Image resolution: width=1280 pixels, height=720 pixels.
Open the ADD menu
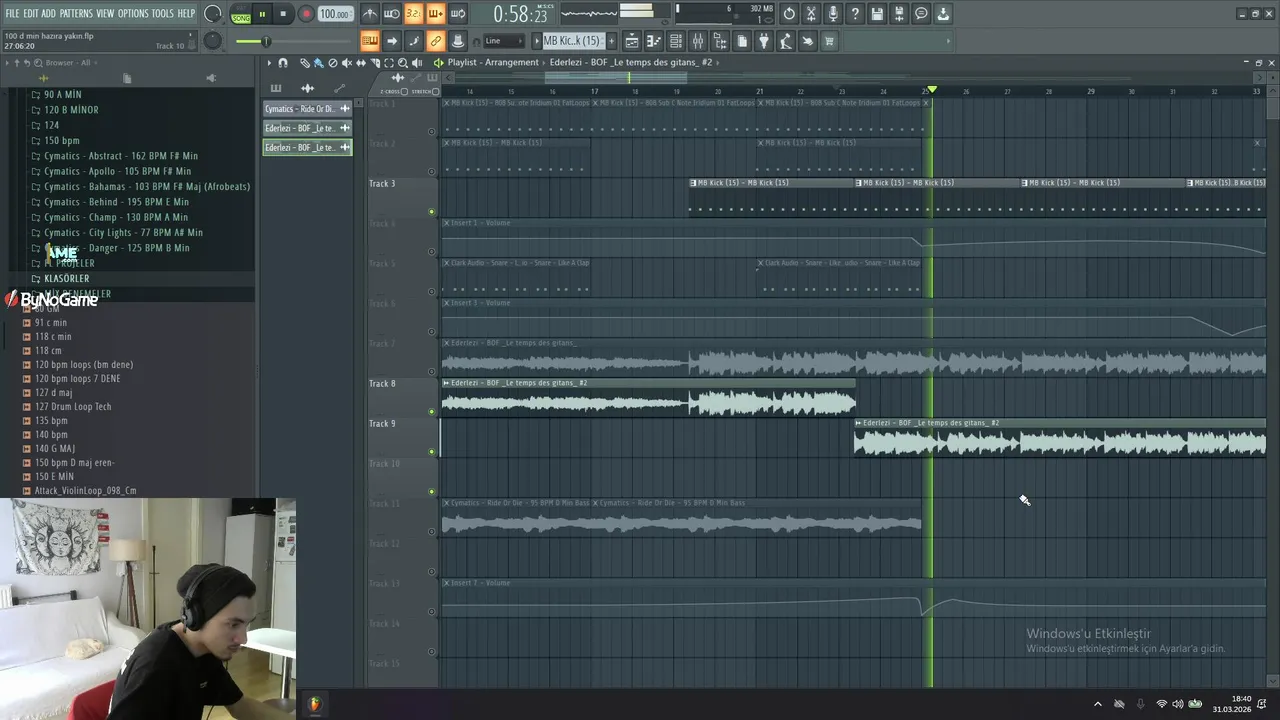coord(49,13)
